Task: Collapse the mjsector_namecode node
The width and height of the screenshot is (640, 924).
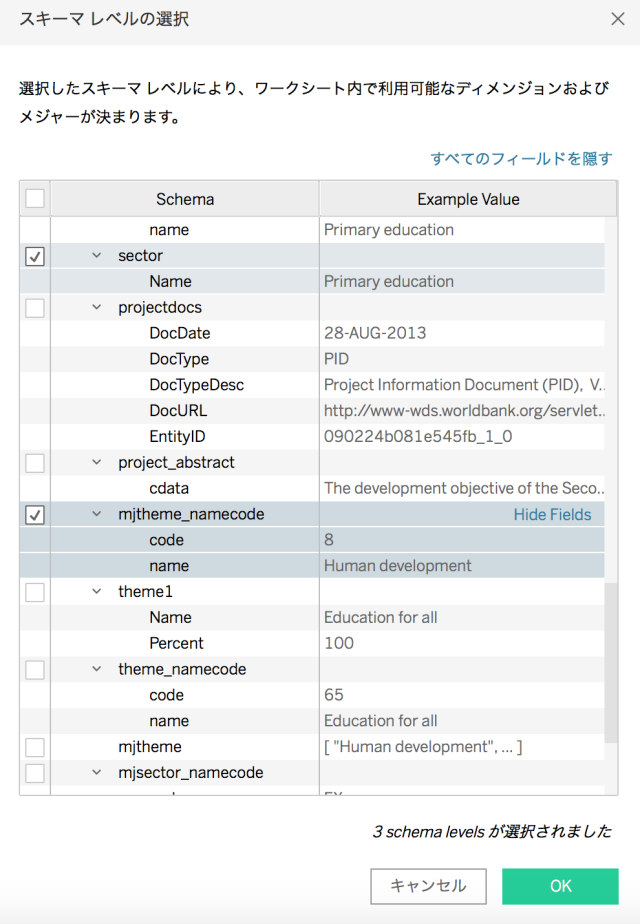Action: 97,773
